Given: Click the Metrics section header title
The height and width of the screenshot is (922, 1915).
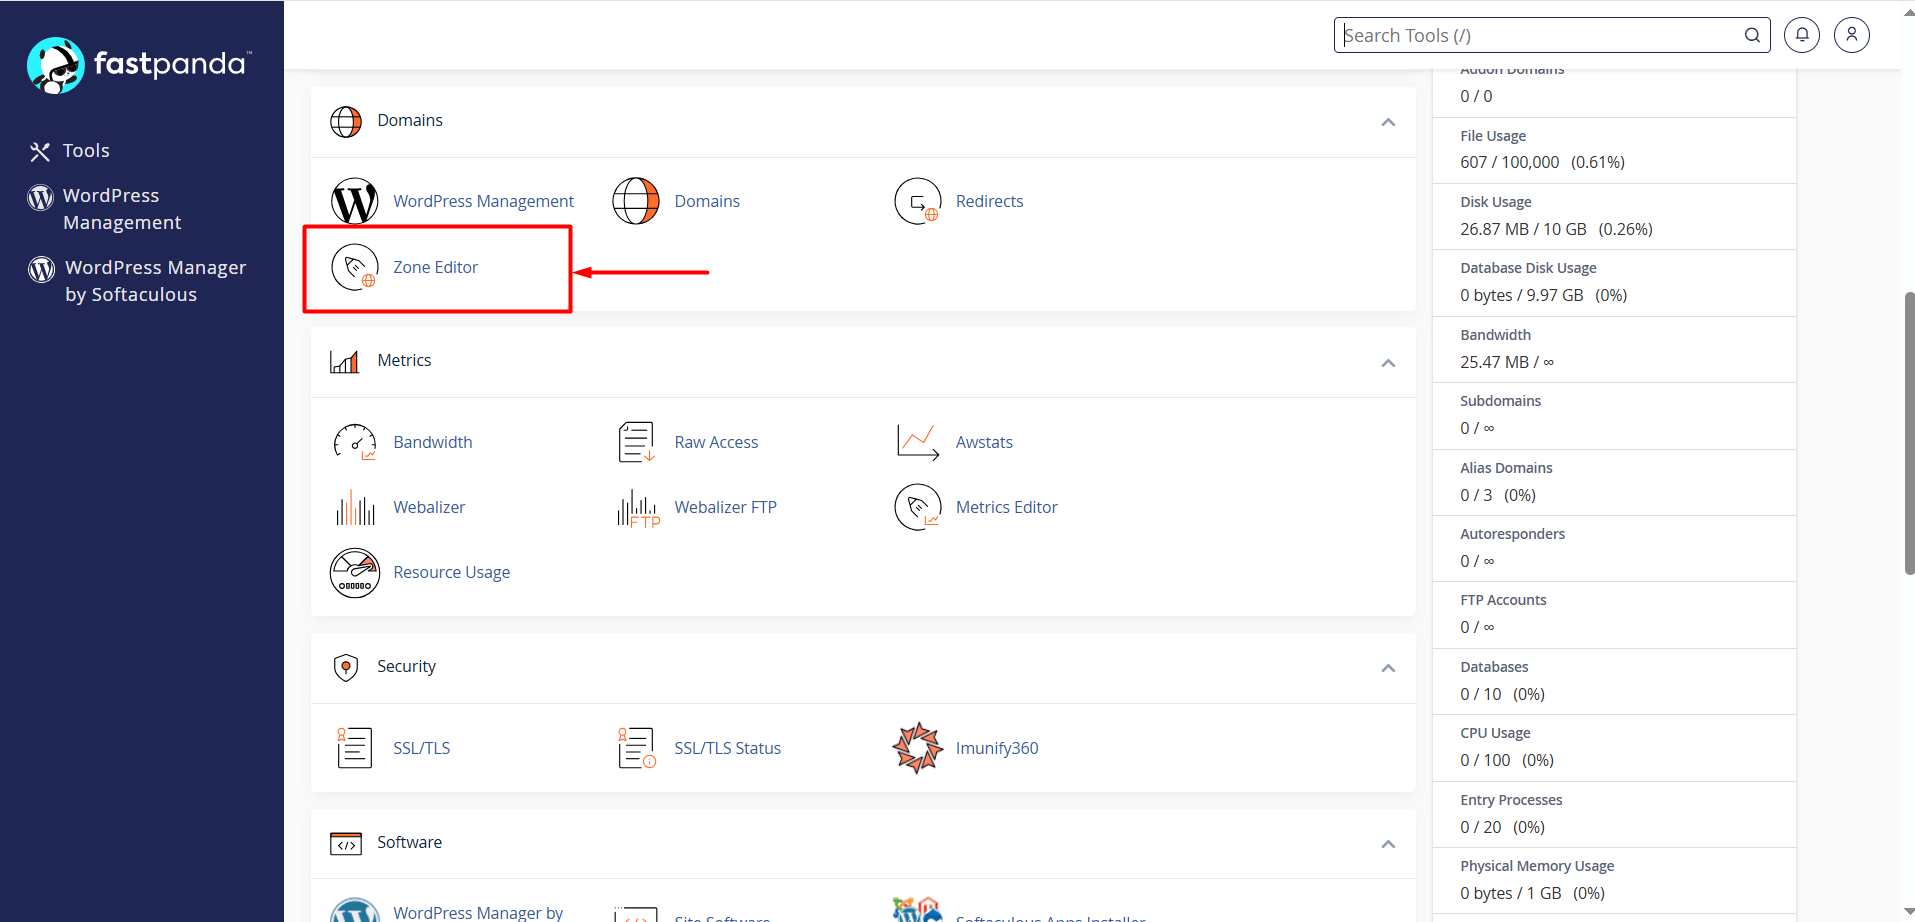Looking at the screenshot, I should (x=404, y=360).
